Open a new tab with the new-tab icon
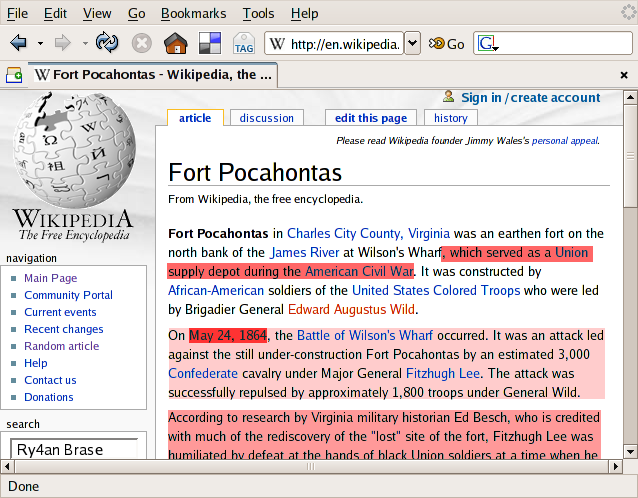 pyautogui.click(x=14, y=75)
